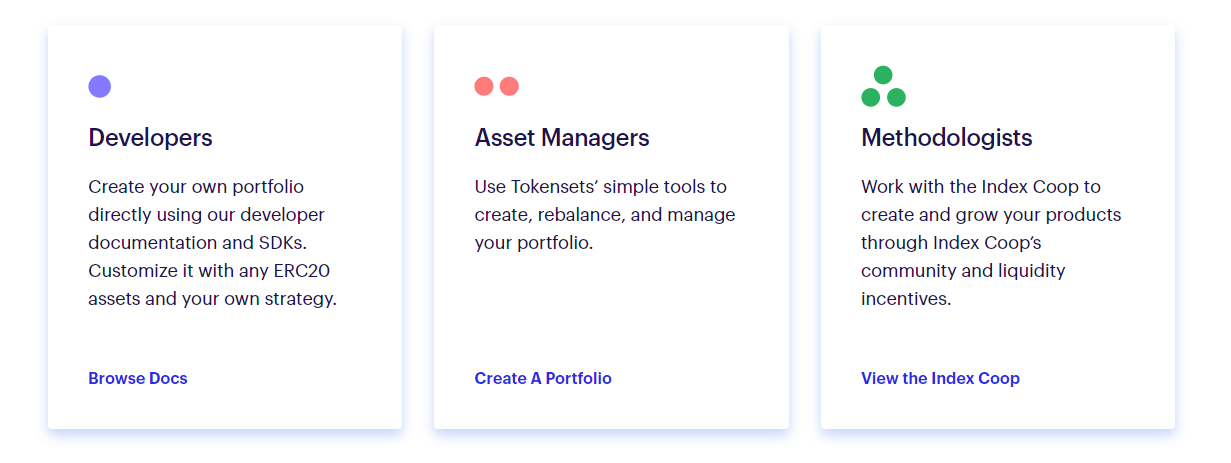This screenshot has width=1231, height=463.
Task: Click bottom-right green dot of Methodologists icon
Action: coord(896,97)
